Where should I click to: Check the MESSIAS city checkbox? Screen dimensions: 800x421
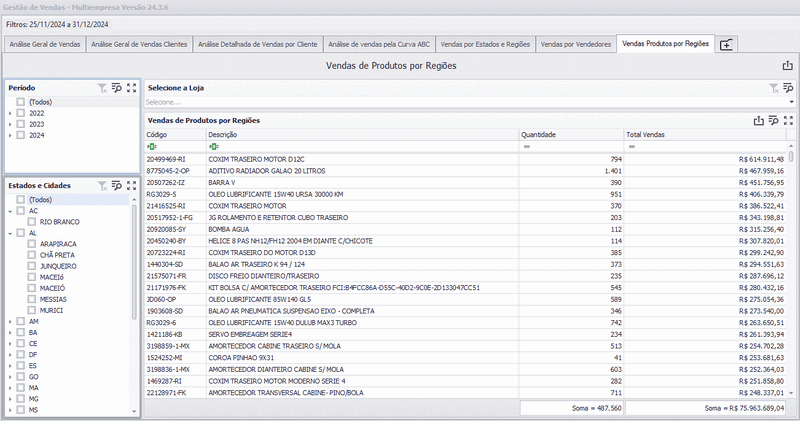32,300
